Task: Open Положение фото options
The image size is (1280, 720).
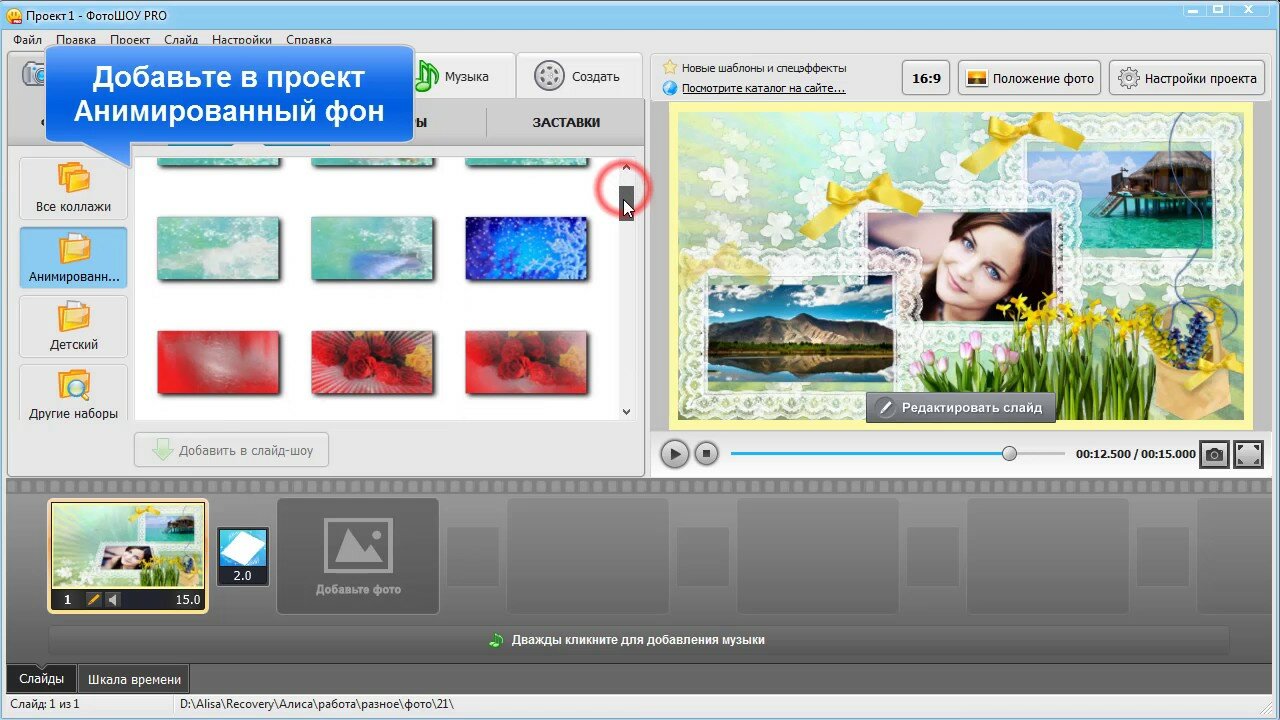Action: coord(1029,78)
